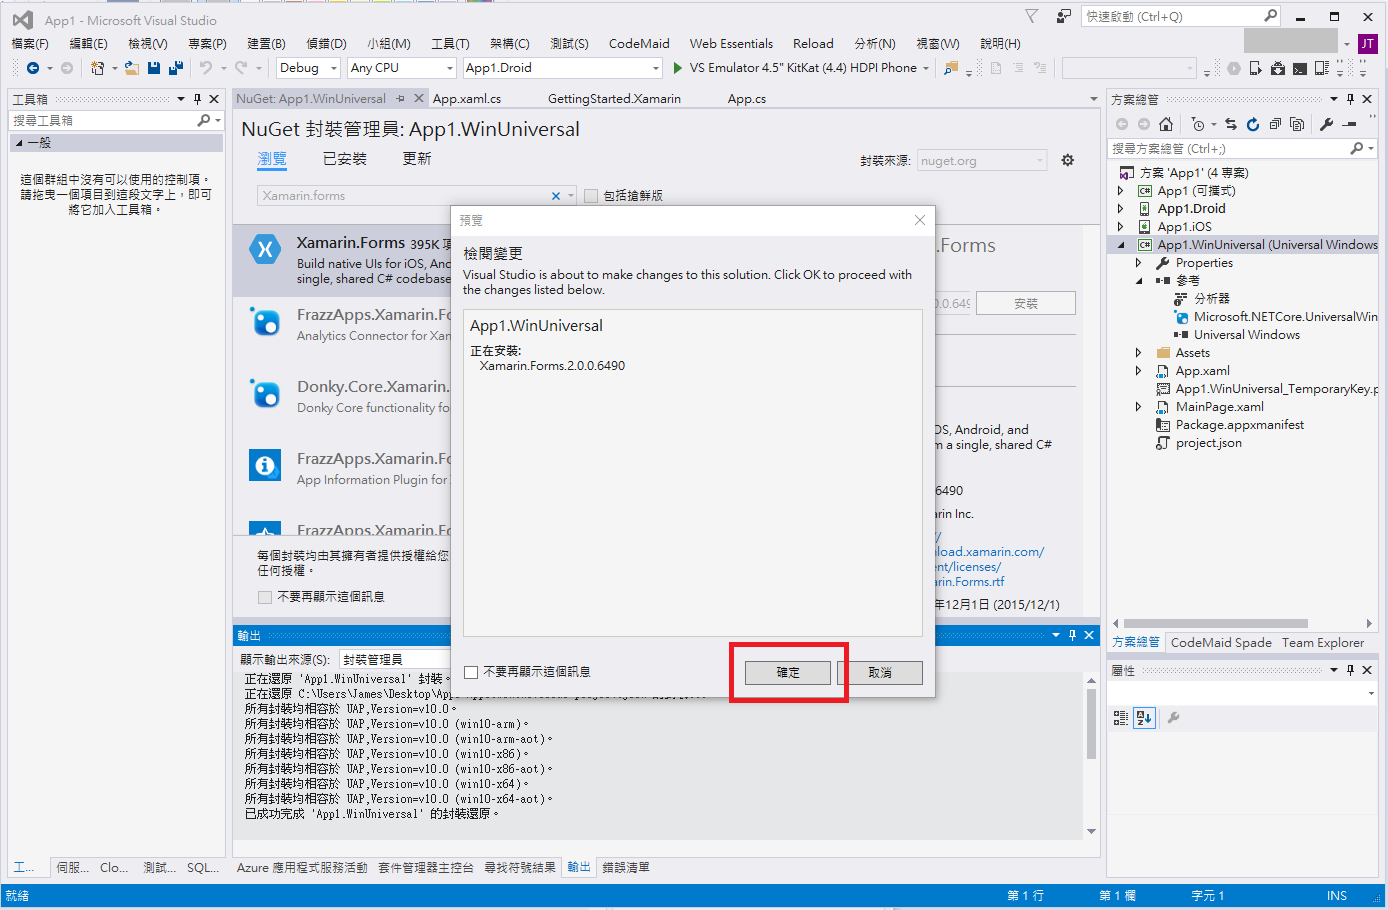Open the 檔案(F) file menu

30,43
